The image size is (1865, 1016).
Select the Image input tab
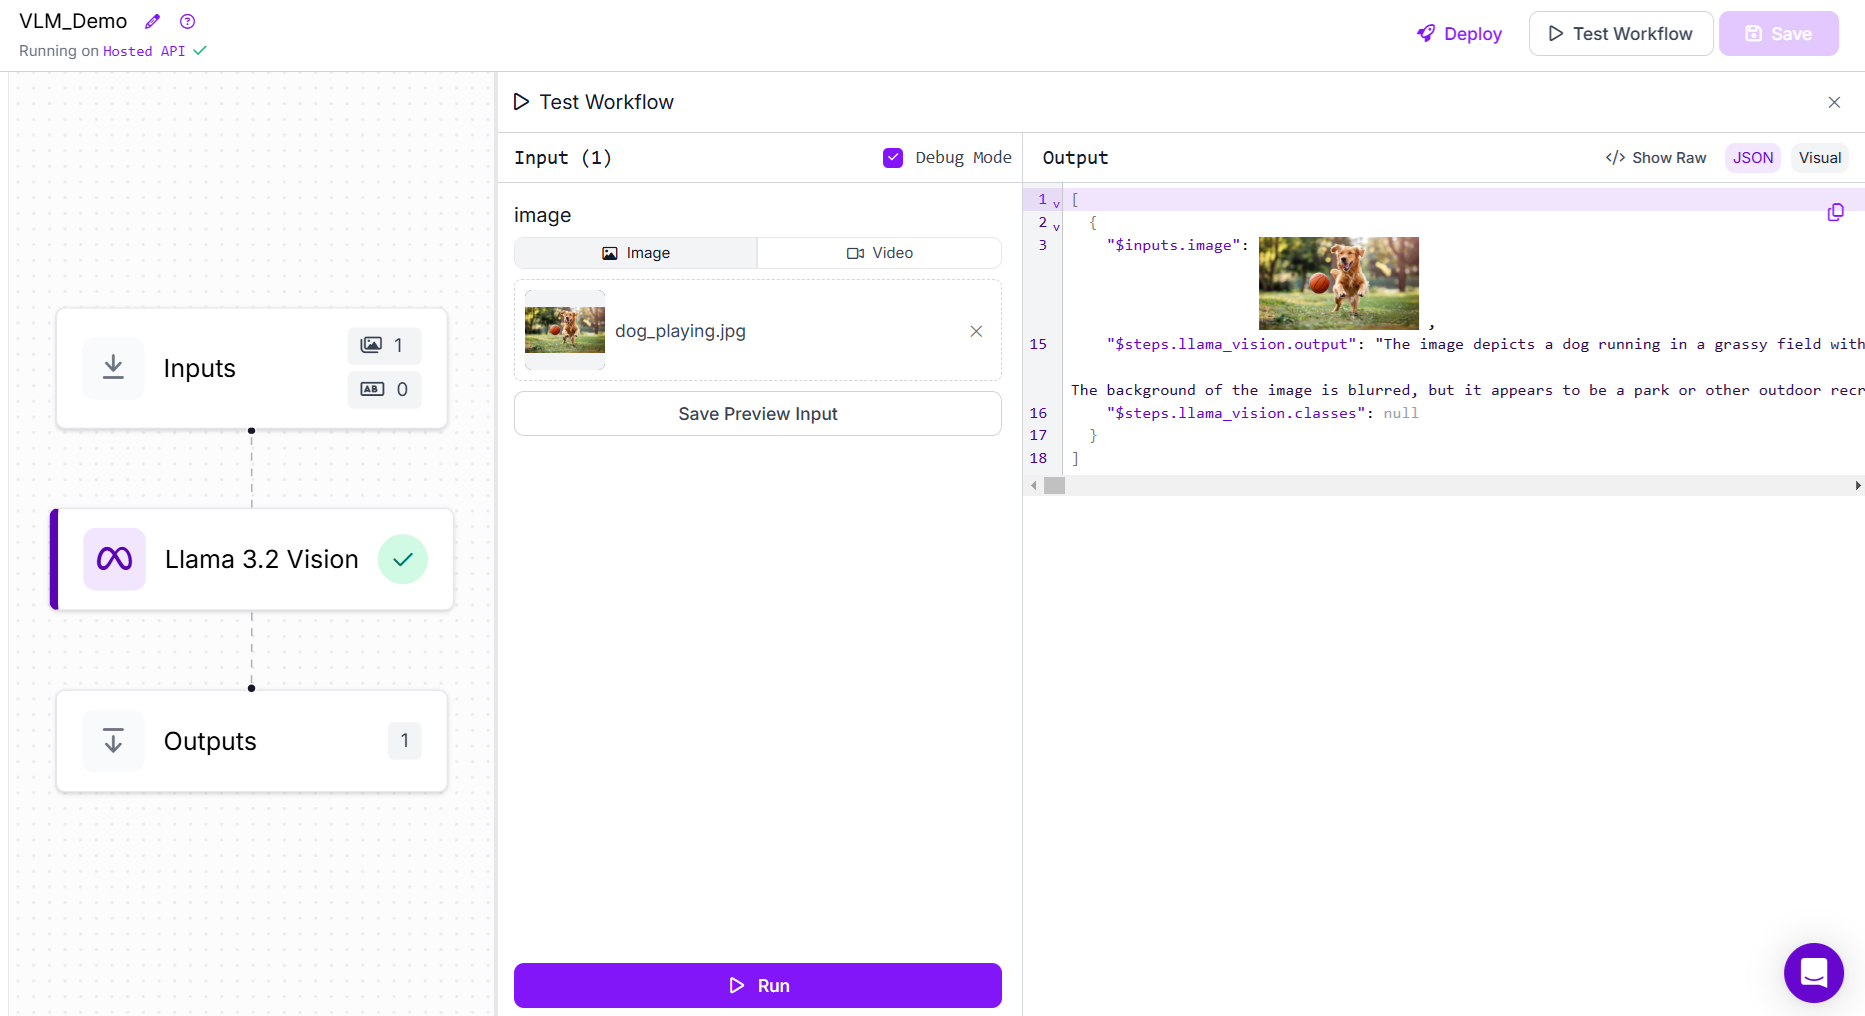[x=636, y=253]
